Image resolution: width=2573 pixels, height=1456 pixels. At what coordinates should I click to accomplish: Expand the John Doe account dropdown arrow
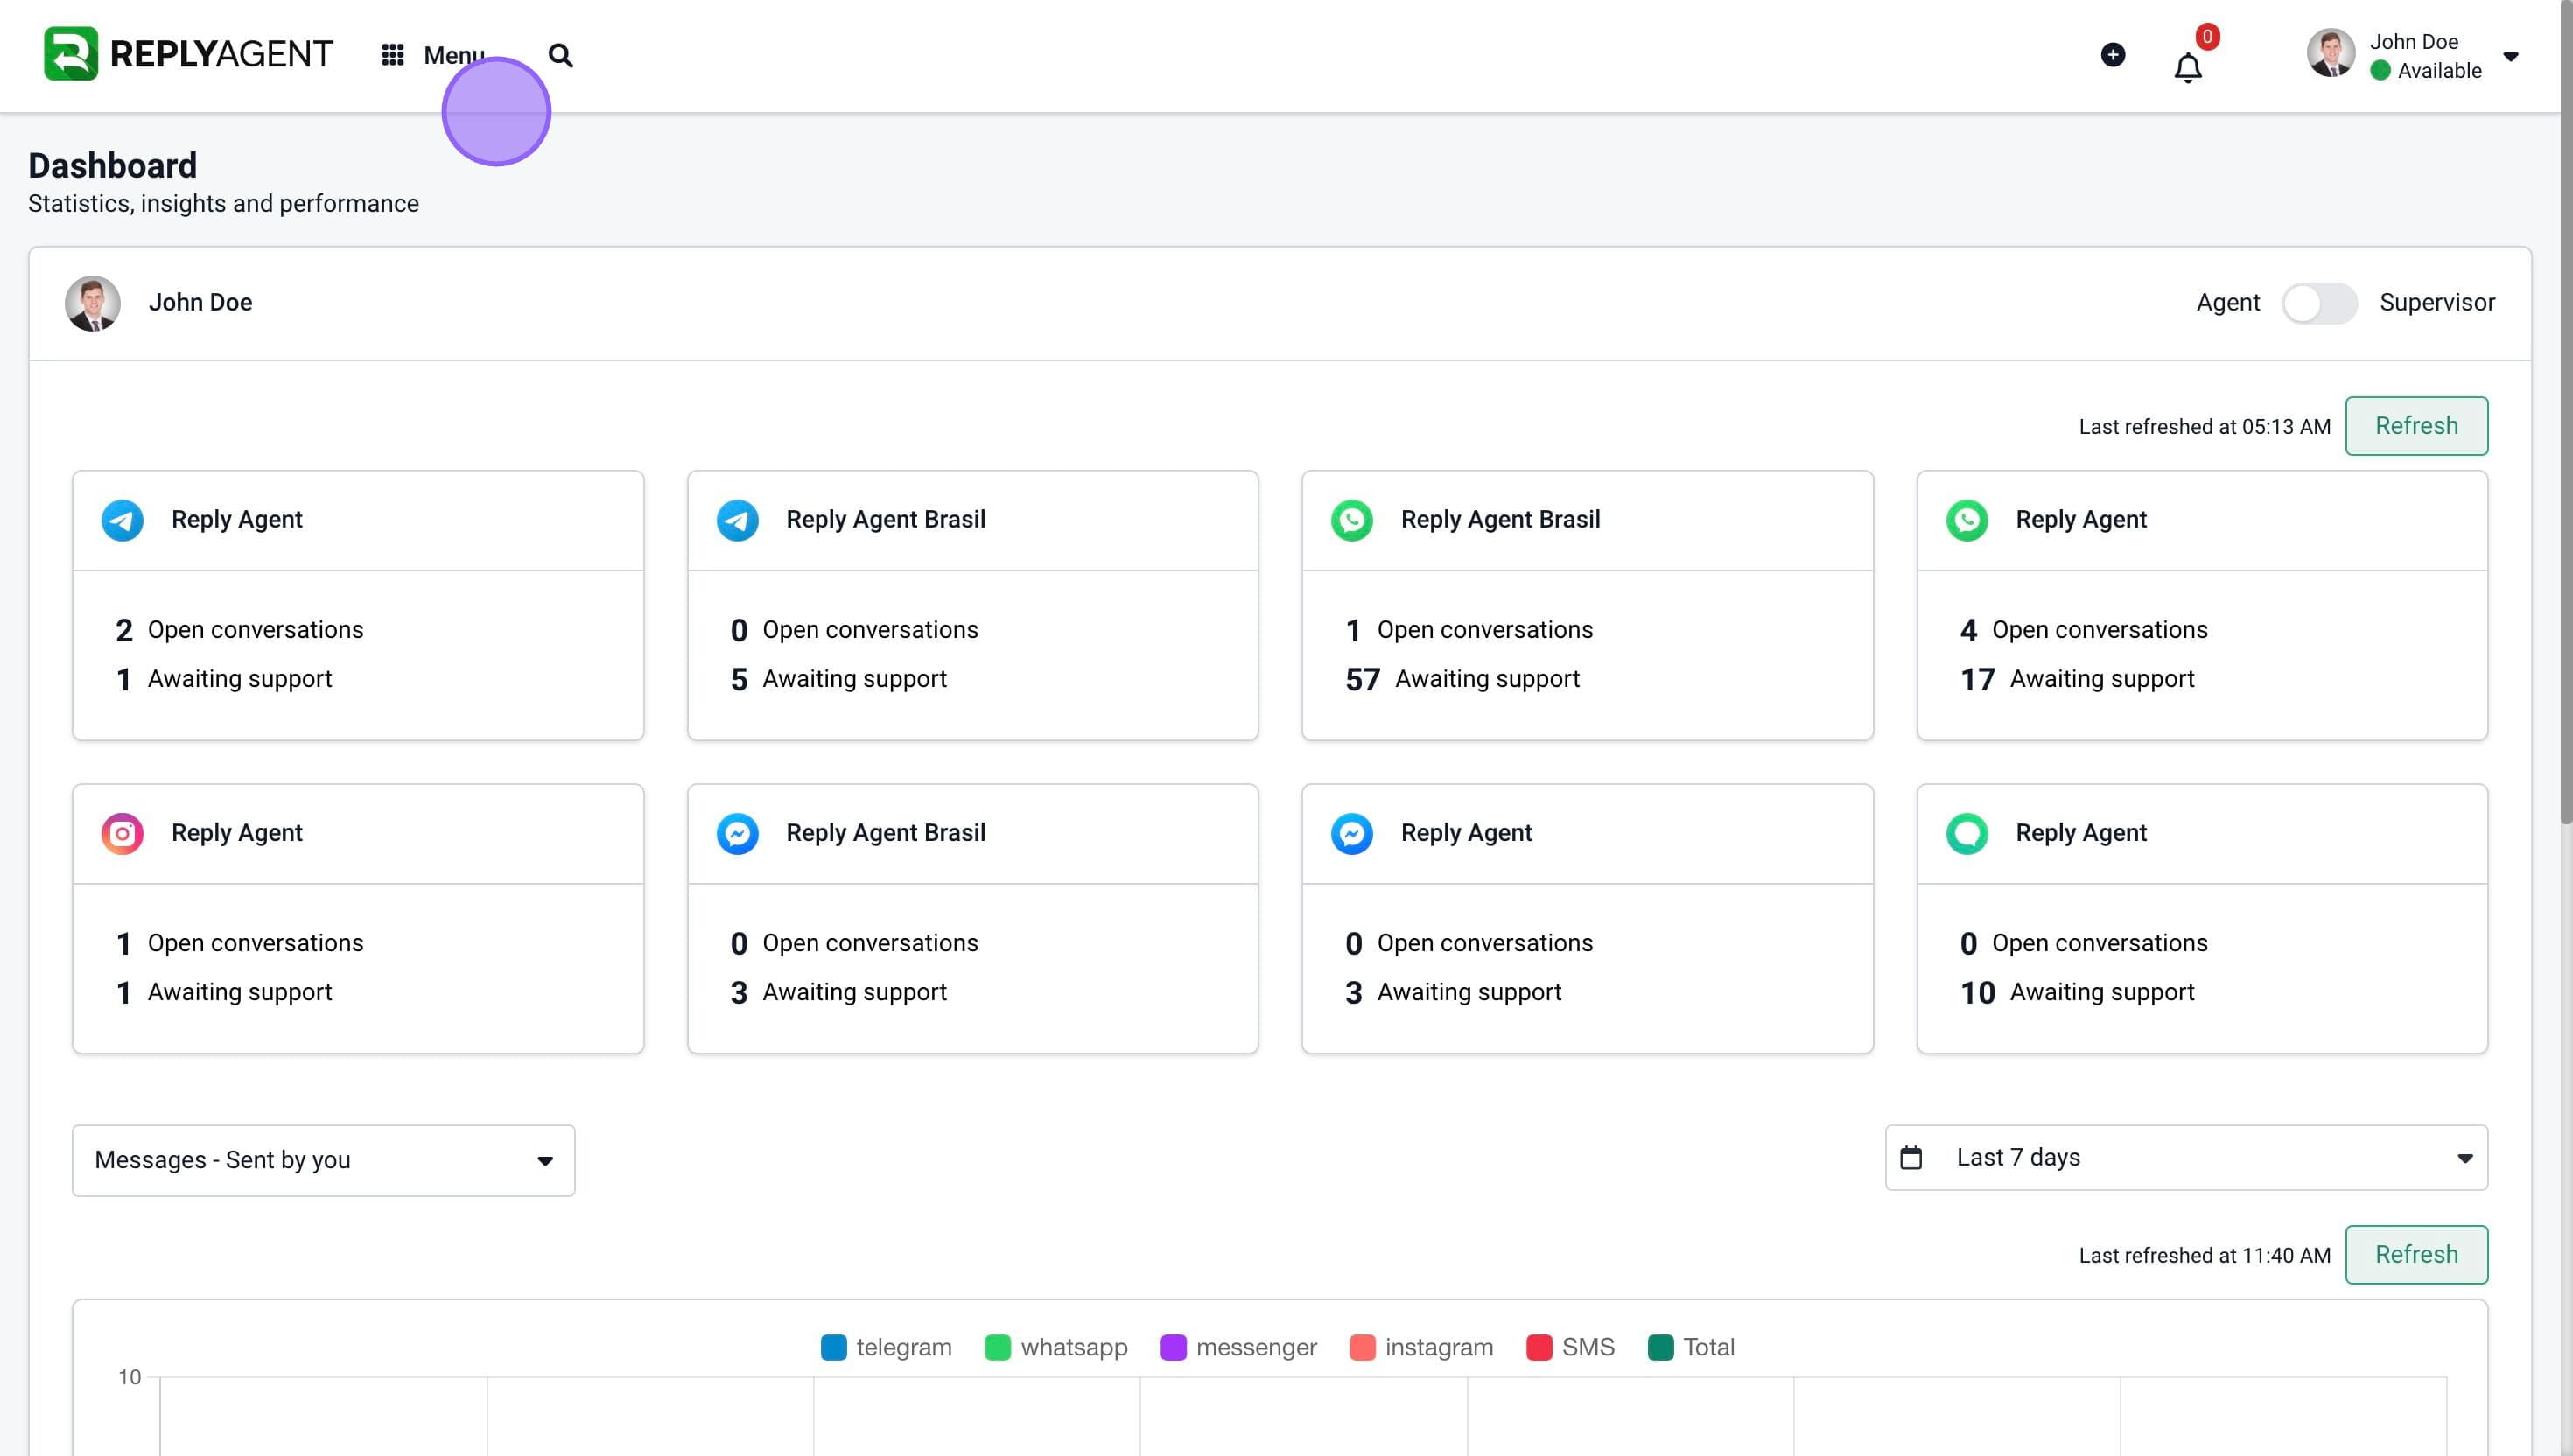click(x=2511, y=57)
